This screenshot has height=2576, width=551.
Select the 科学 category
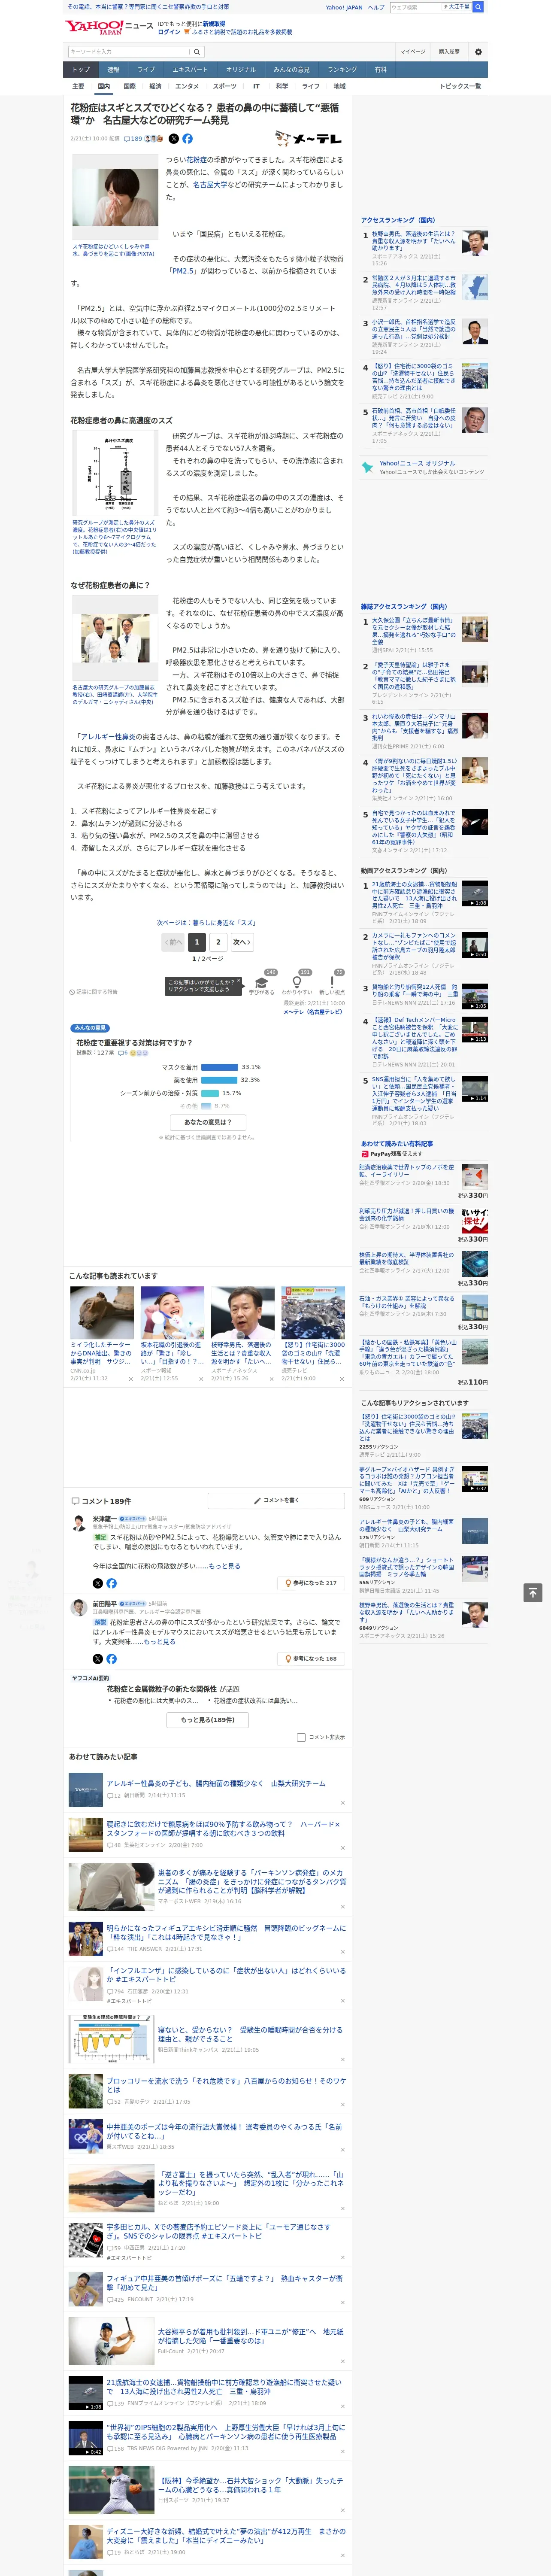click(x=282, y=86)
